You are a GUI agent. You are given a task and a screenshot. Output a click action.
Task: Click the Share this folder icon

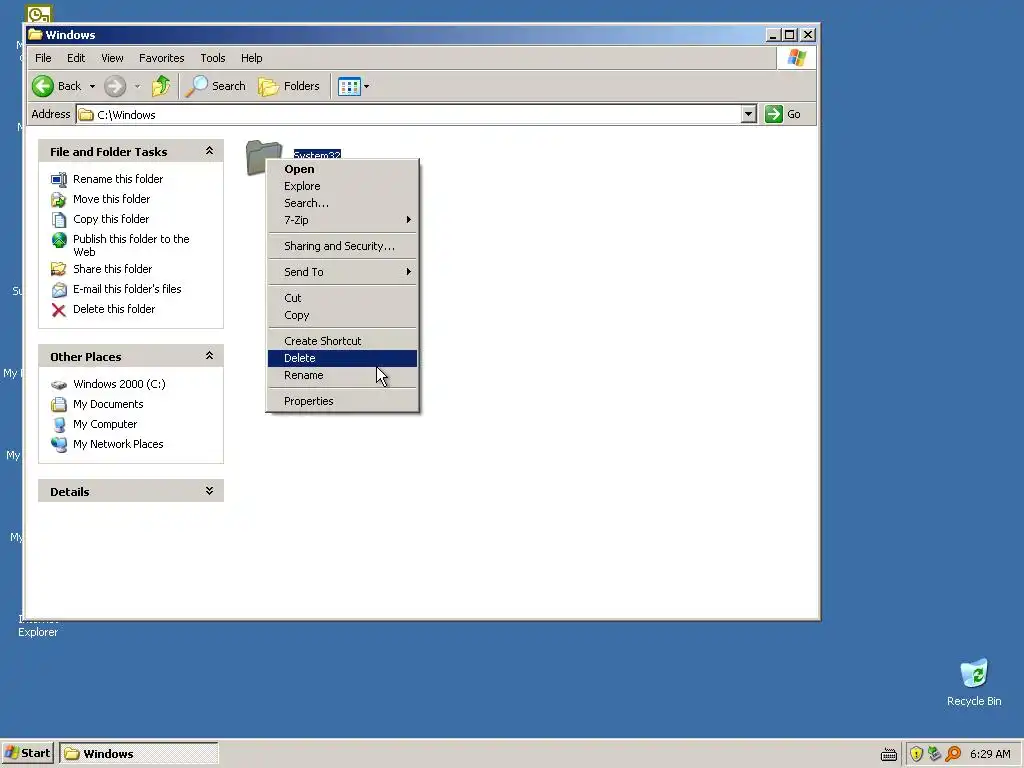[x=59, y=269]
